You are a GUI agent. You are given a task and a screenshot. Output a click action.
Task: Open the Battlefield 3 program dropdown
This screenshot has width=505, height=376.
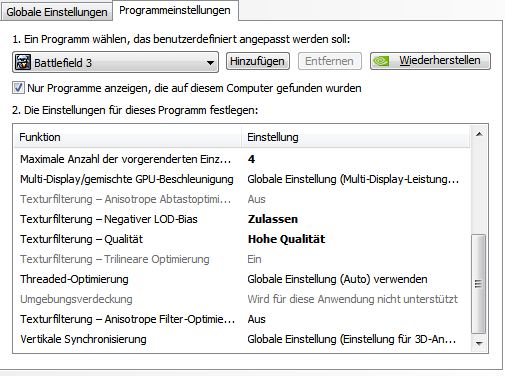(115, 62)
